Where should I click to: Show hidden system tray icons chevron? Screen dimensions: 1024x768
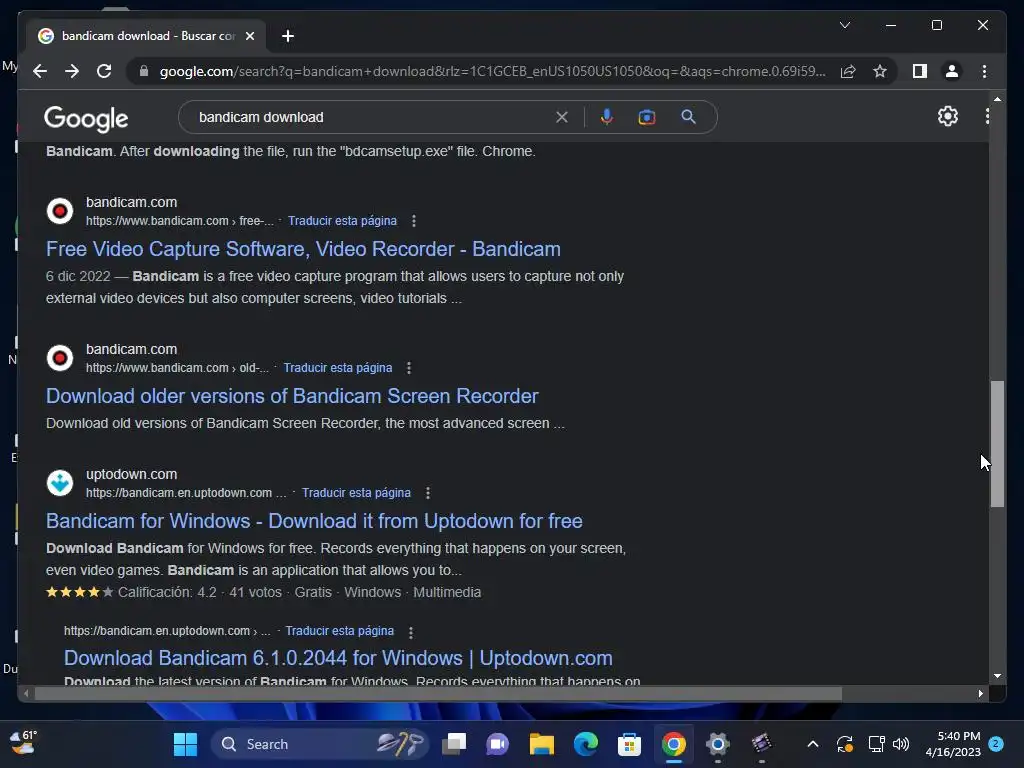[812, 744]
